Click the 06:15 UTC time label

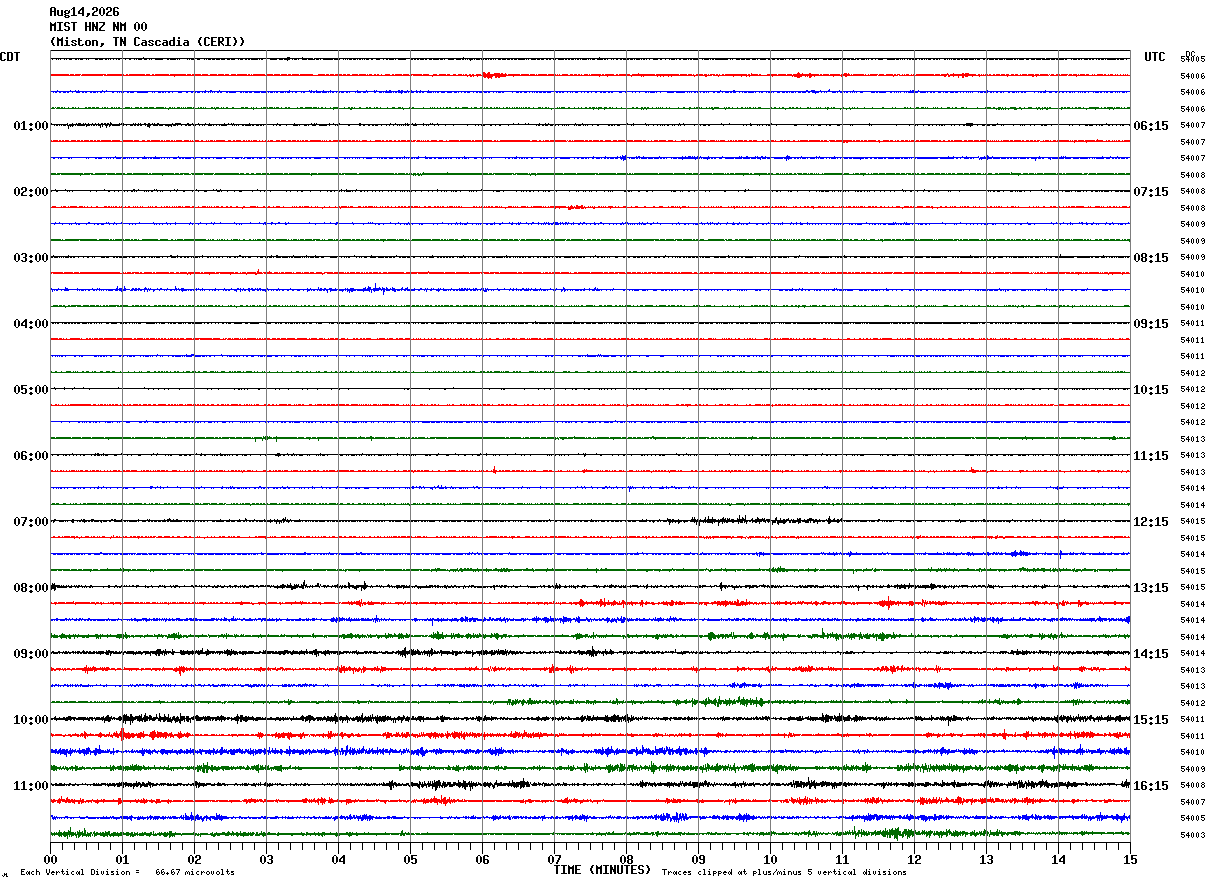[x=1150, y=126]
